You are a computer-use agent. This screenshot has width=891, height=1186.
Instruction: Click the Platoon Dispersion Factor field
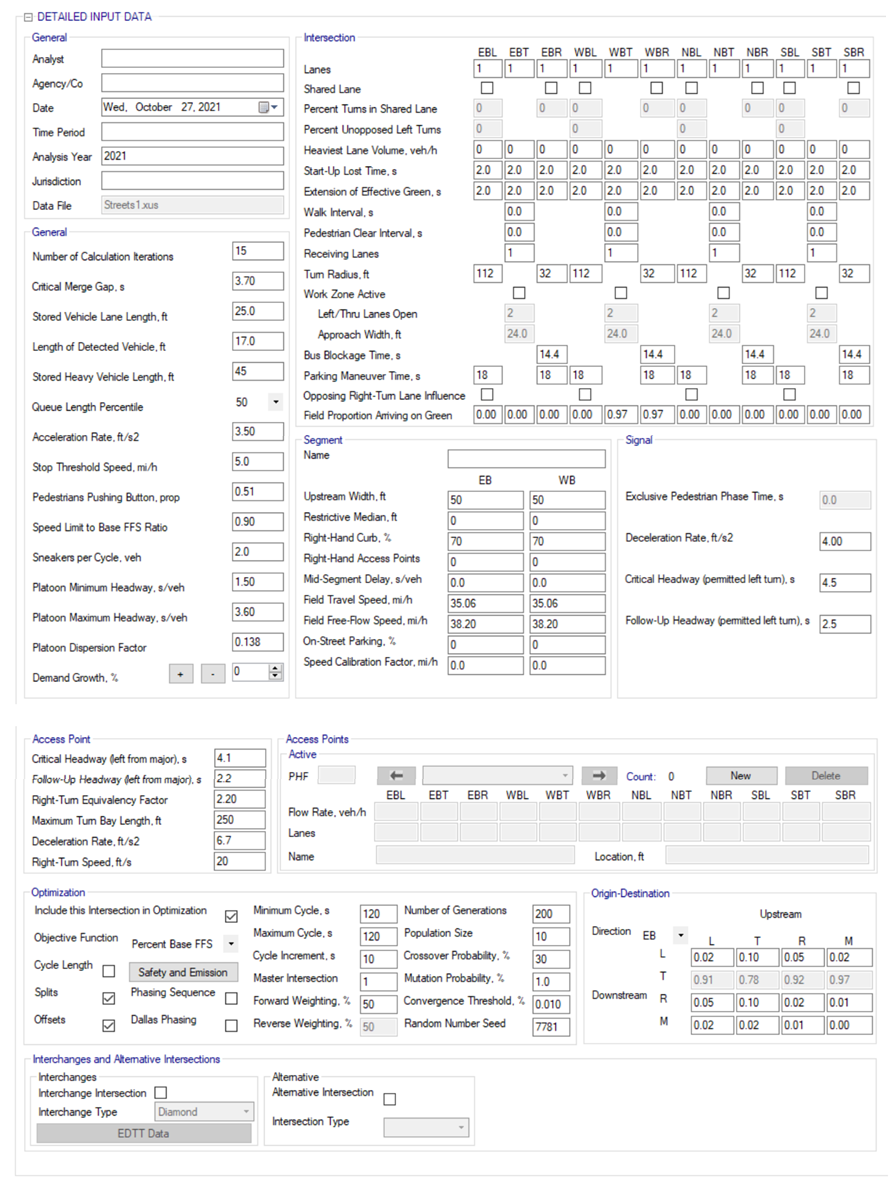tap(258, 642)
